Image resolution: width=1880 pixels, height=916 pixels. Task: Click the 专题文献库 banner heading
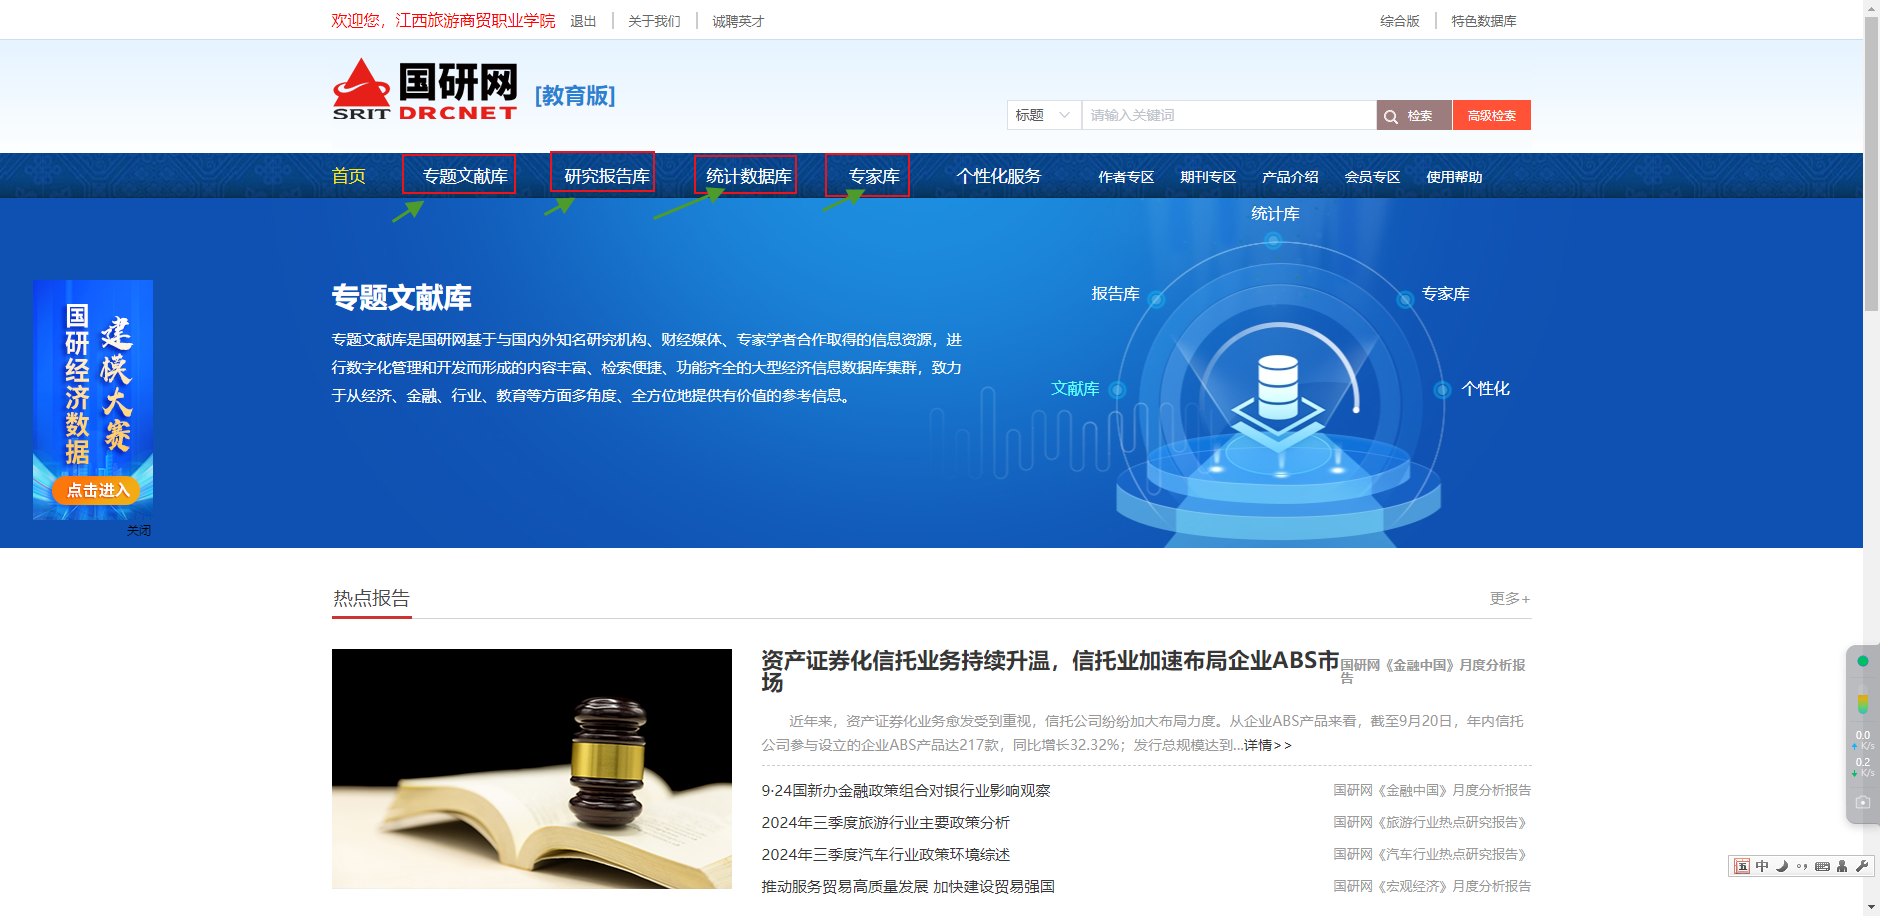(x=402, y=297)
